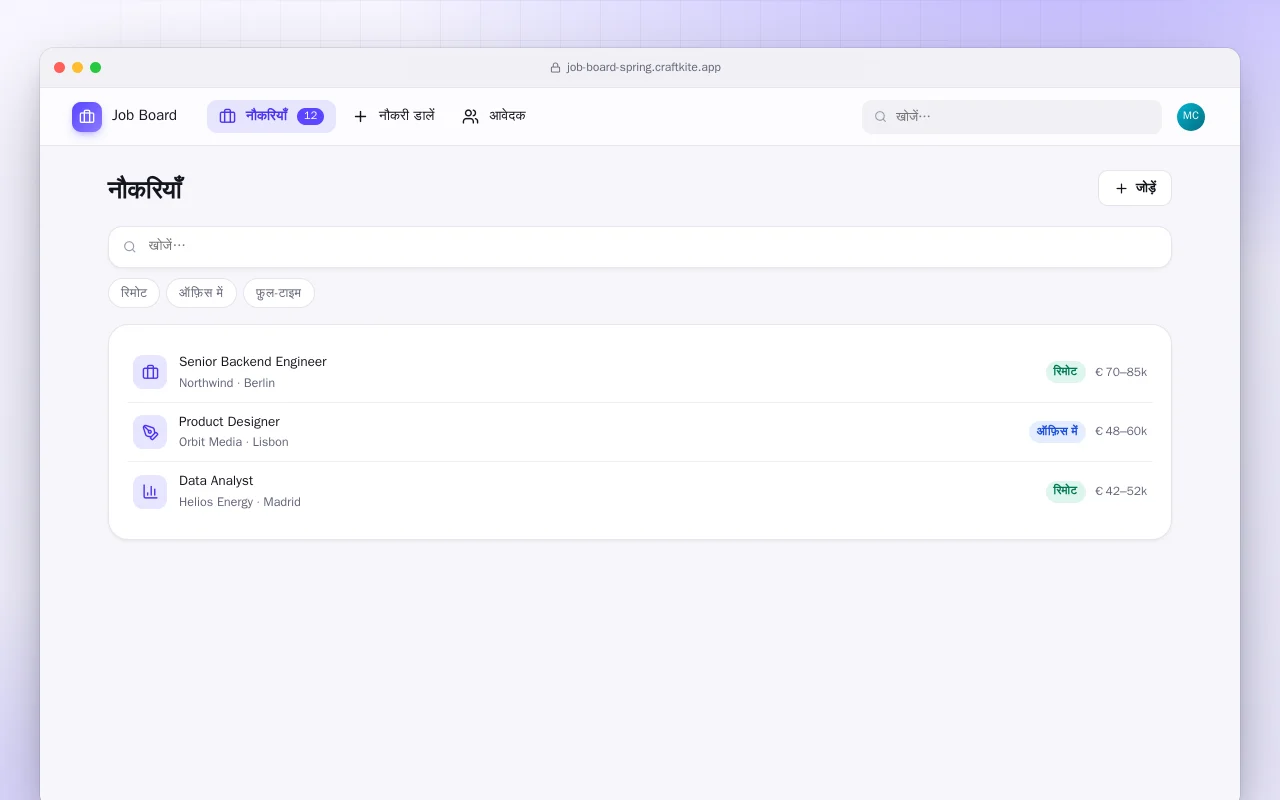Focus the top navigation search field
This screenshot has height=800, width=1280.
coord(1012,117)
